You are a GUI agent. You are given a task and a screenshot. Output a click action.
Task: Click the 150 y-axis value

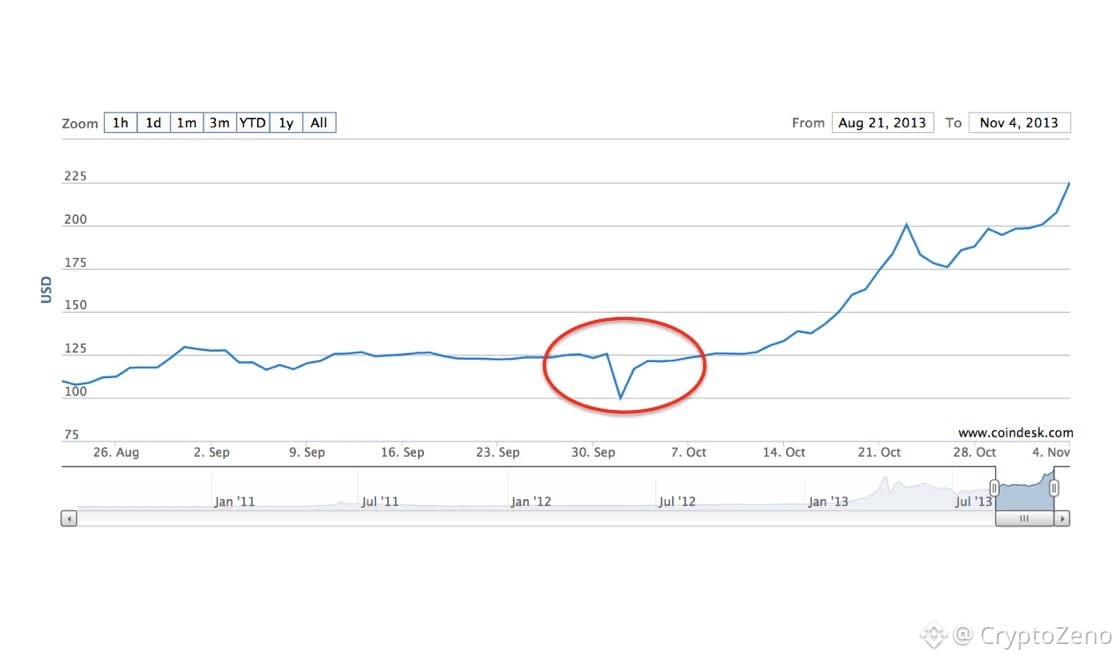[75, 305]
